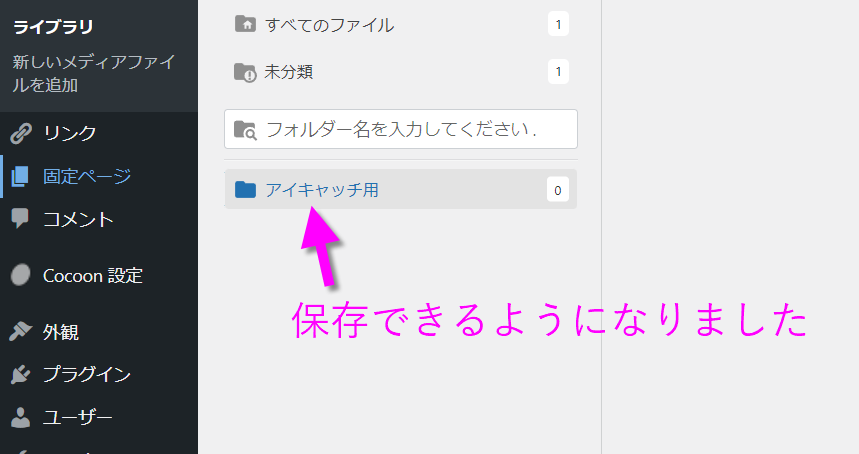Click the warning folder icon for 未分類
Viewport: 859px width, 454px height.
tap(245, 72)
